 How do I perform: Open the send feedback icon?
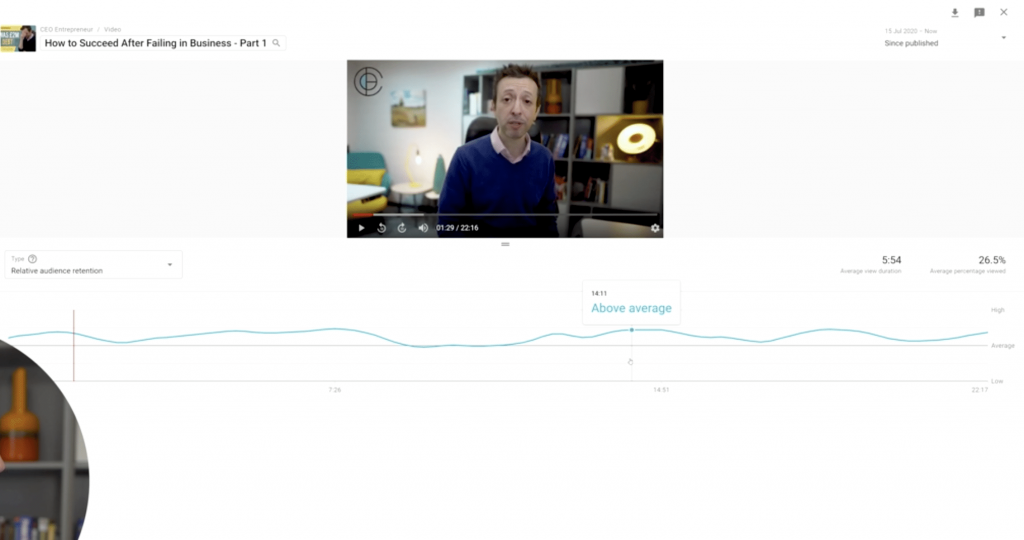click(x=979, y=12)
